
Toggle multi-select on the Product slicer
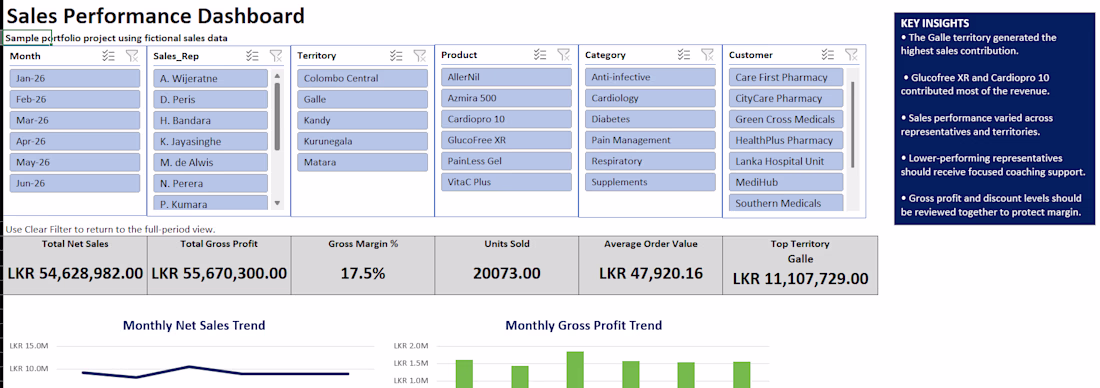[539, 55]
